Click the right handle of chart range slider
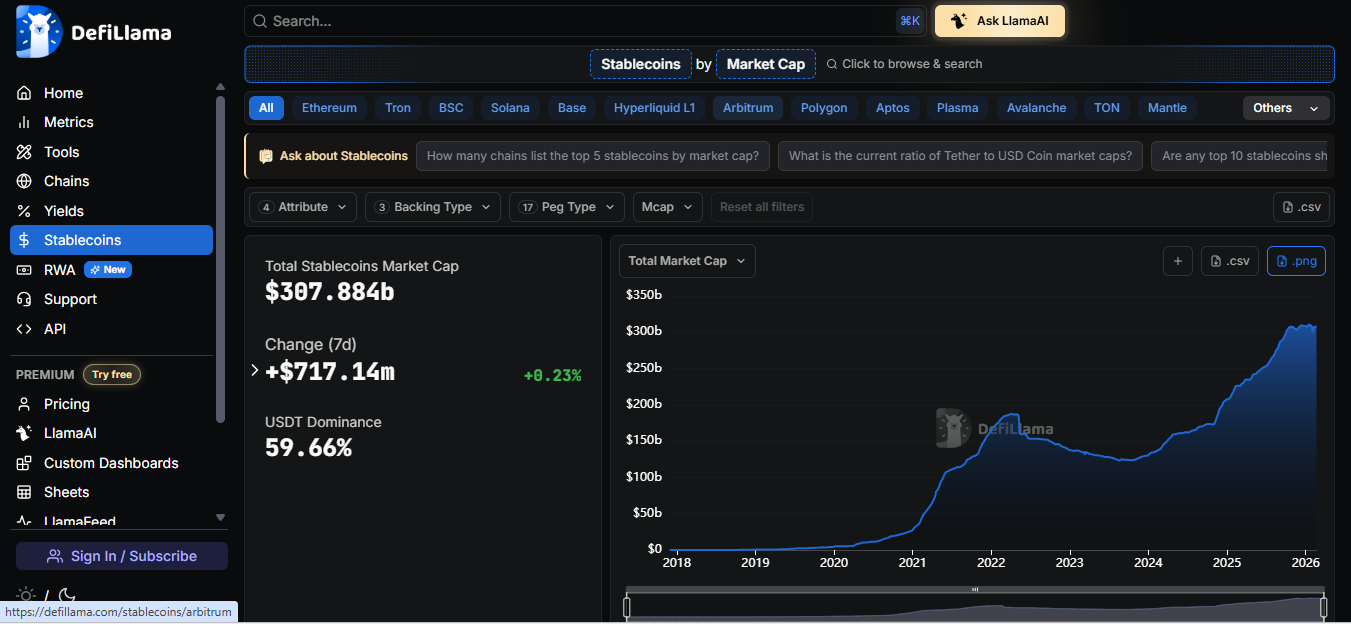Image resolution: width=1351 pixels, height=624 pixels. pos(1324,607)
